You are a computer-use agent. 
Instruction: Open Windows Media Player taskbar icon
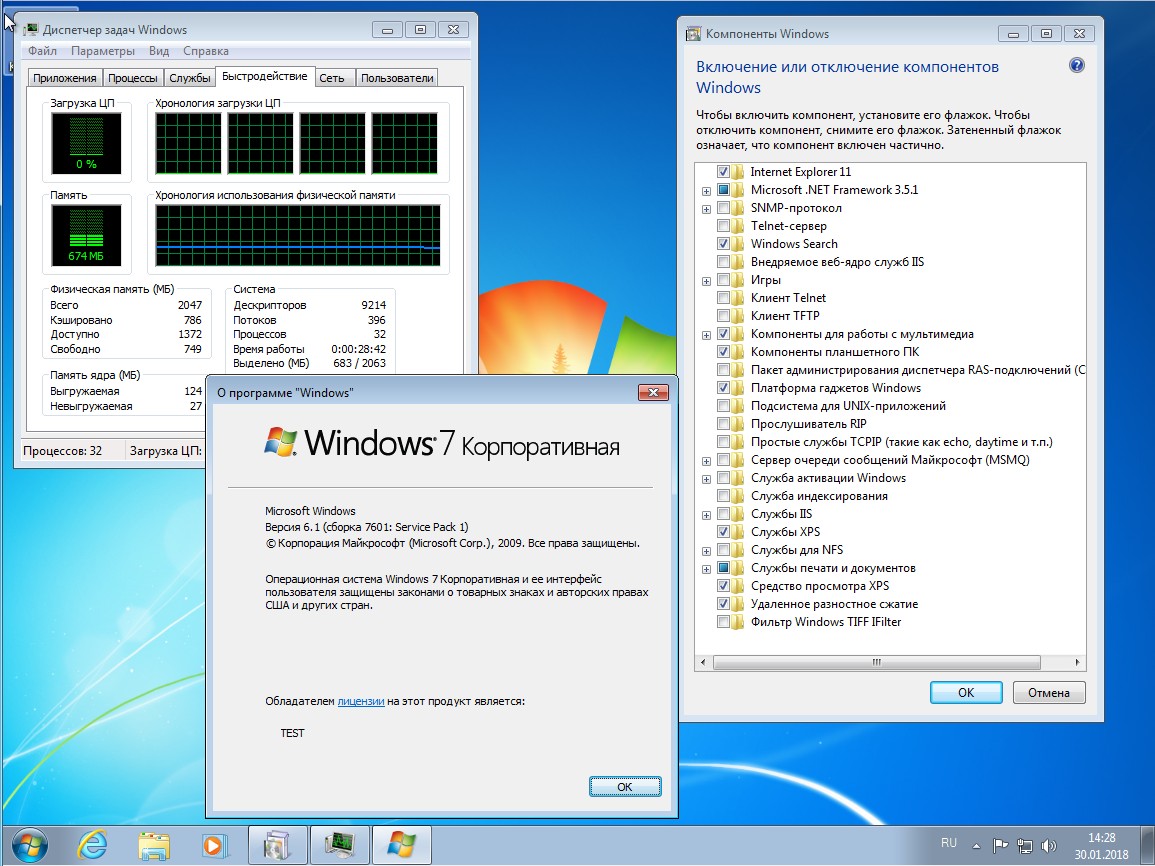(x=215, y=845)
